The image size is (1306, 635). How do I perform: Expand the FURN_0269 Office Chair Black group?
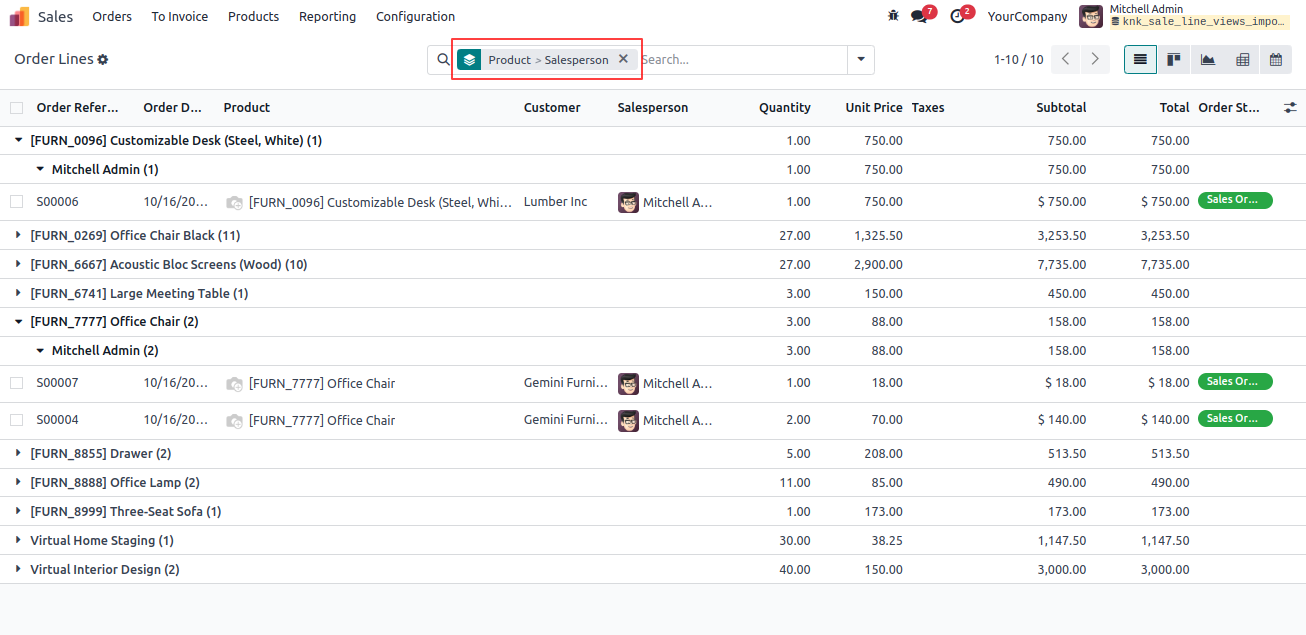tap(18, 236)
